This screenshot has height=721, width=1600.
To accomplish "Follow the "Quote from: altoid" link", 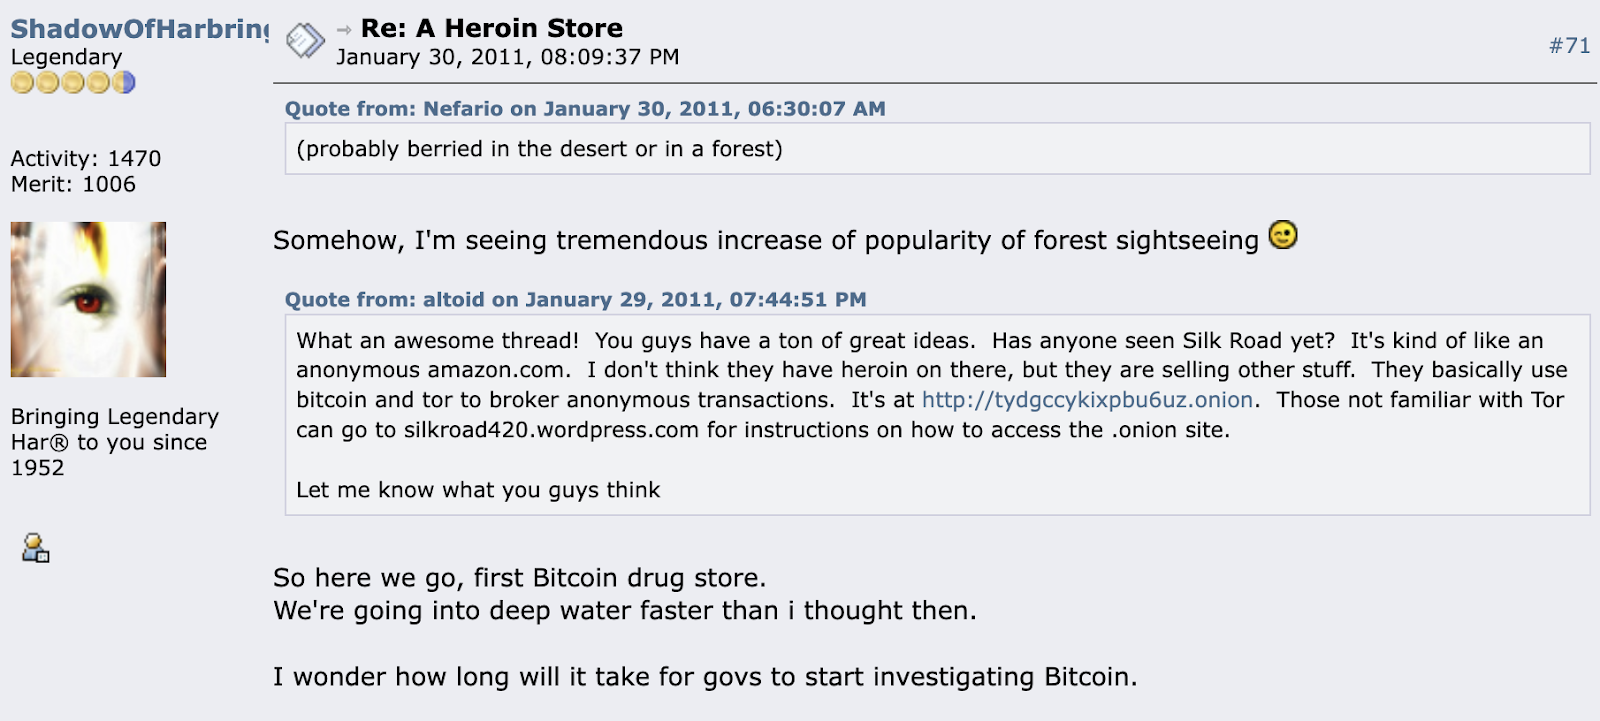I will coord(575,300).
